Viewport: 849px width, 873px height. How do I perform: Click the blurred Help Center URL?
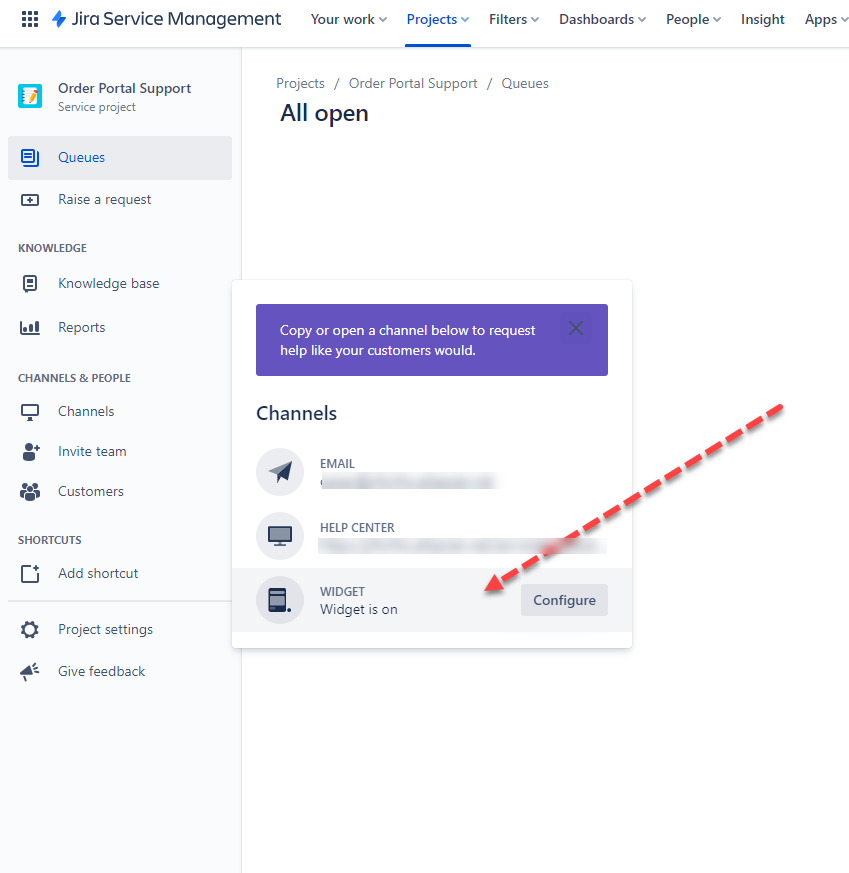pyautogui.click(x=462, y=546)
